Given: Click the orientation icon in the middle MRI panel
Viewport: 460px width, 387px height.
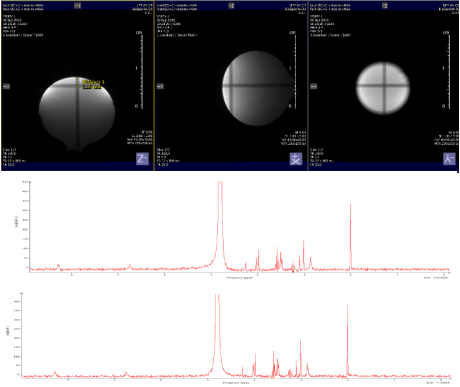Looking at the screenshot, I should pyautogui.click(x=296, y=159).
